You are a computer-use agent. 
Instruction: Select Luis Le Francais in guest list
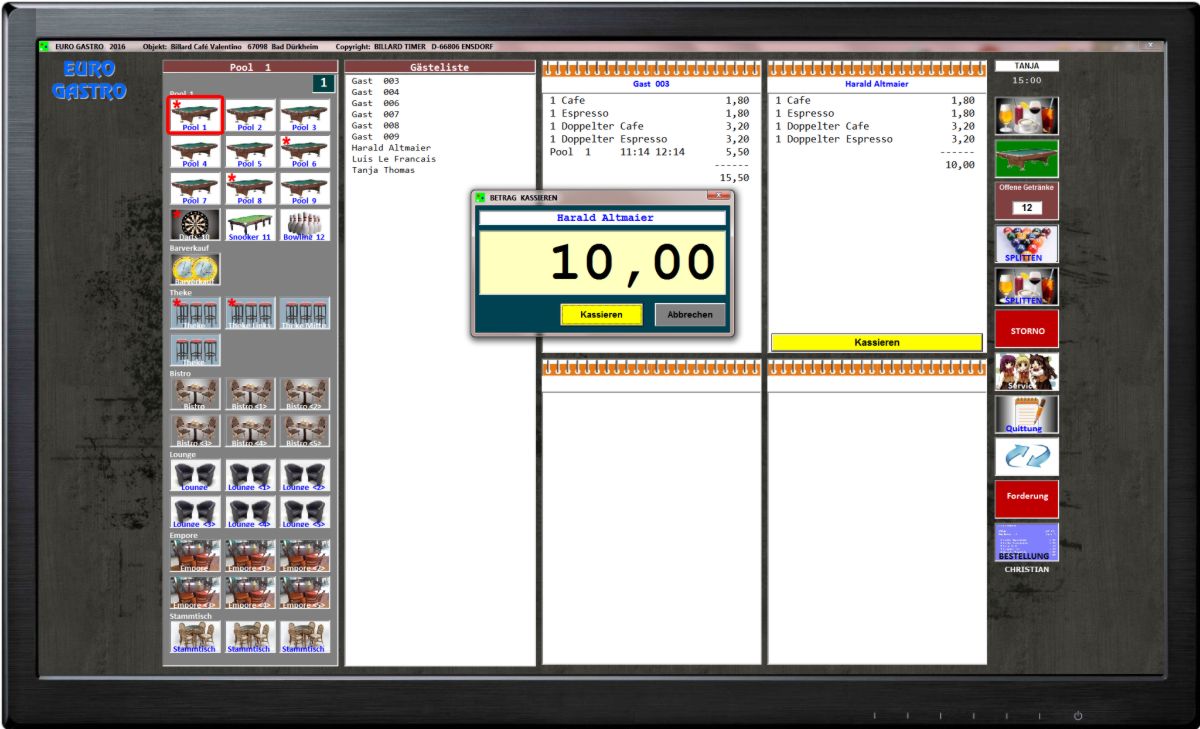[x=393, y=159]
